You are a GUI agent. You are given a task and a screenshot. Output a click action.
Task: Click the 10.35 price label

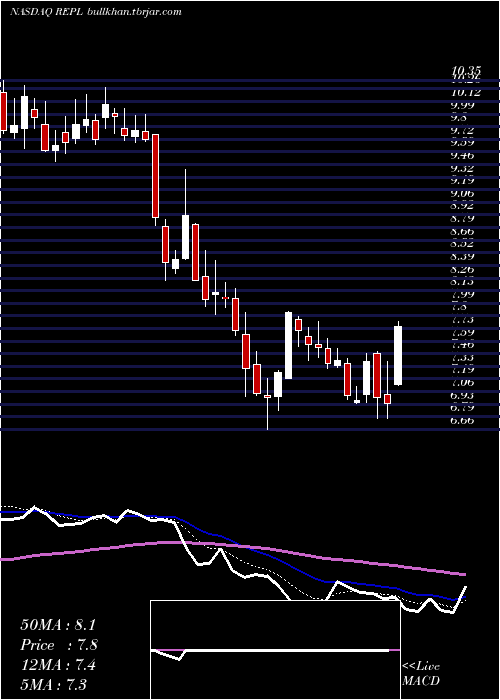click(466, 71)
